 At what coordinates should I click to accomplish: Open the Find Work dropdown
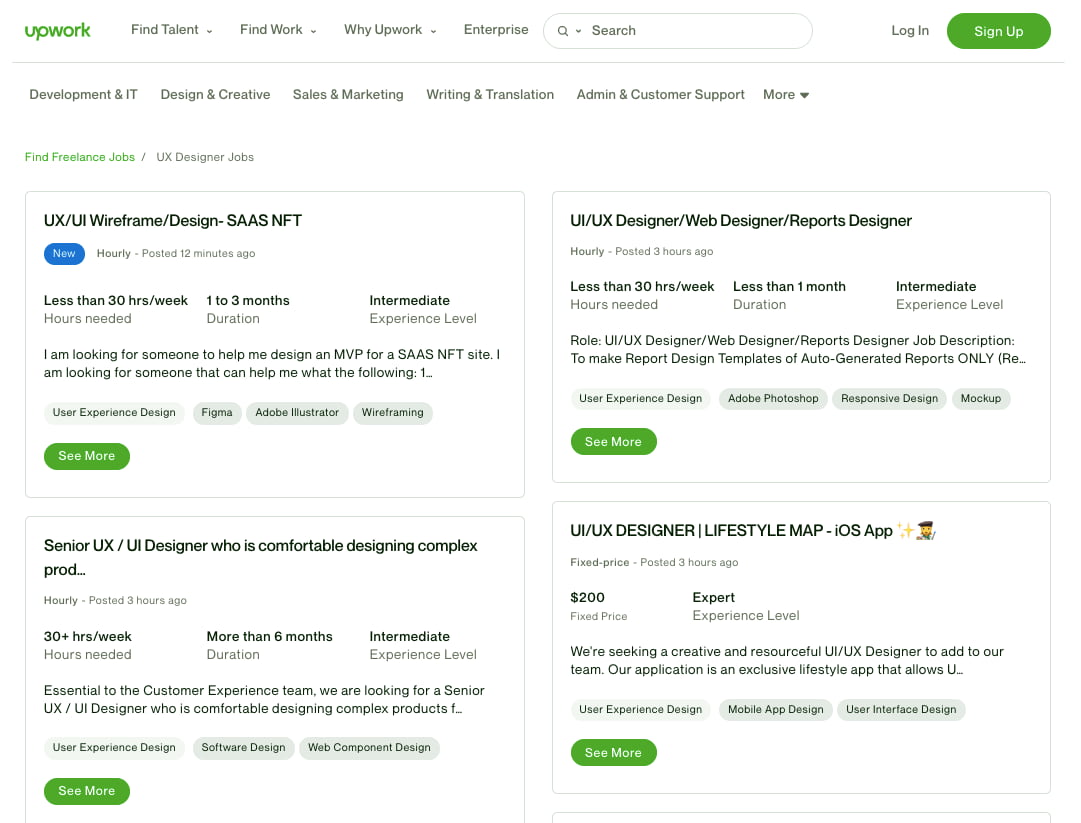(x=277, y=30)
